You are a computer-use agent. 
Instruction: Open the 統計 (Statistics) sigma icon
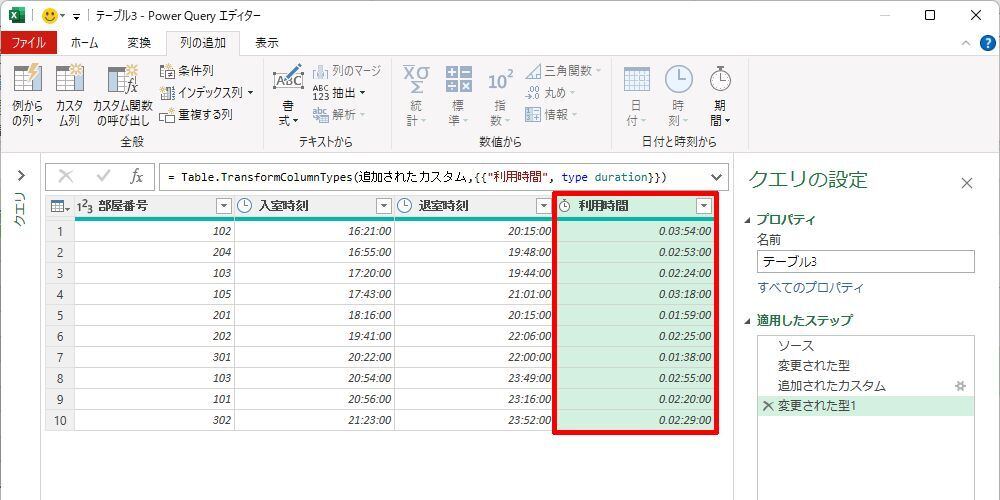tap(415, 79)
